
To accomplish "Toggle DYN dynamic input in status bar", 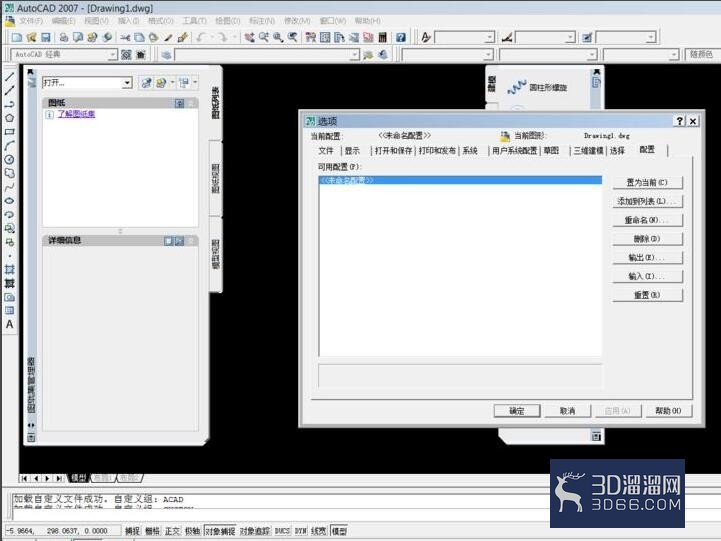I will click(301, 531).
